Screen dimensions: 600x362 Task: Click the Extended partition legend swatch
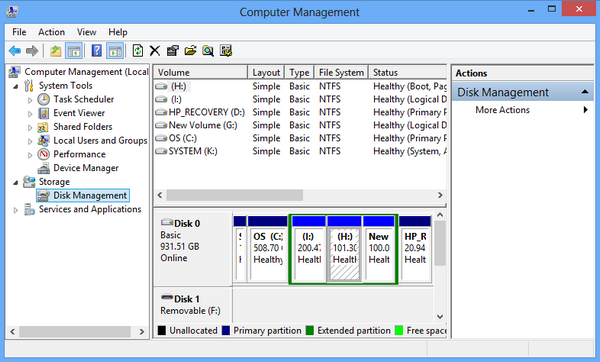pos(310,330)
